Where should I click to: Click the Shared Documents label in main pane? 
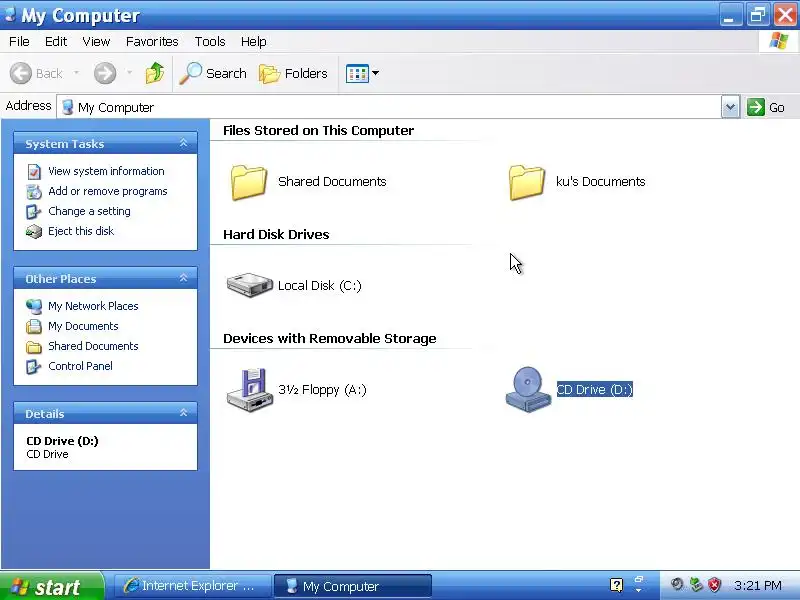[332, 182]
